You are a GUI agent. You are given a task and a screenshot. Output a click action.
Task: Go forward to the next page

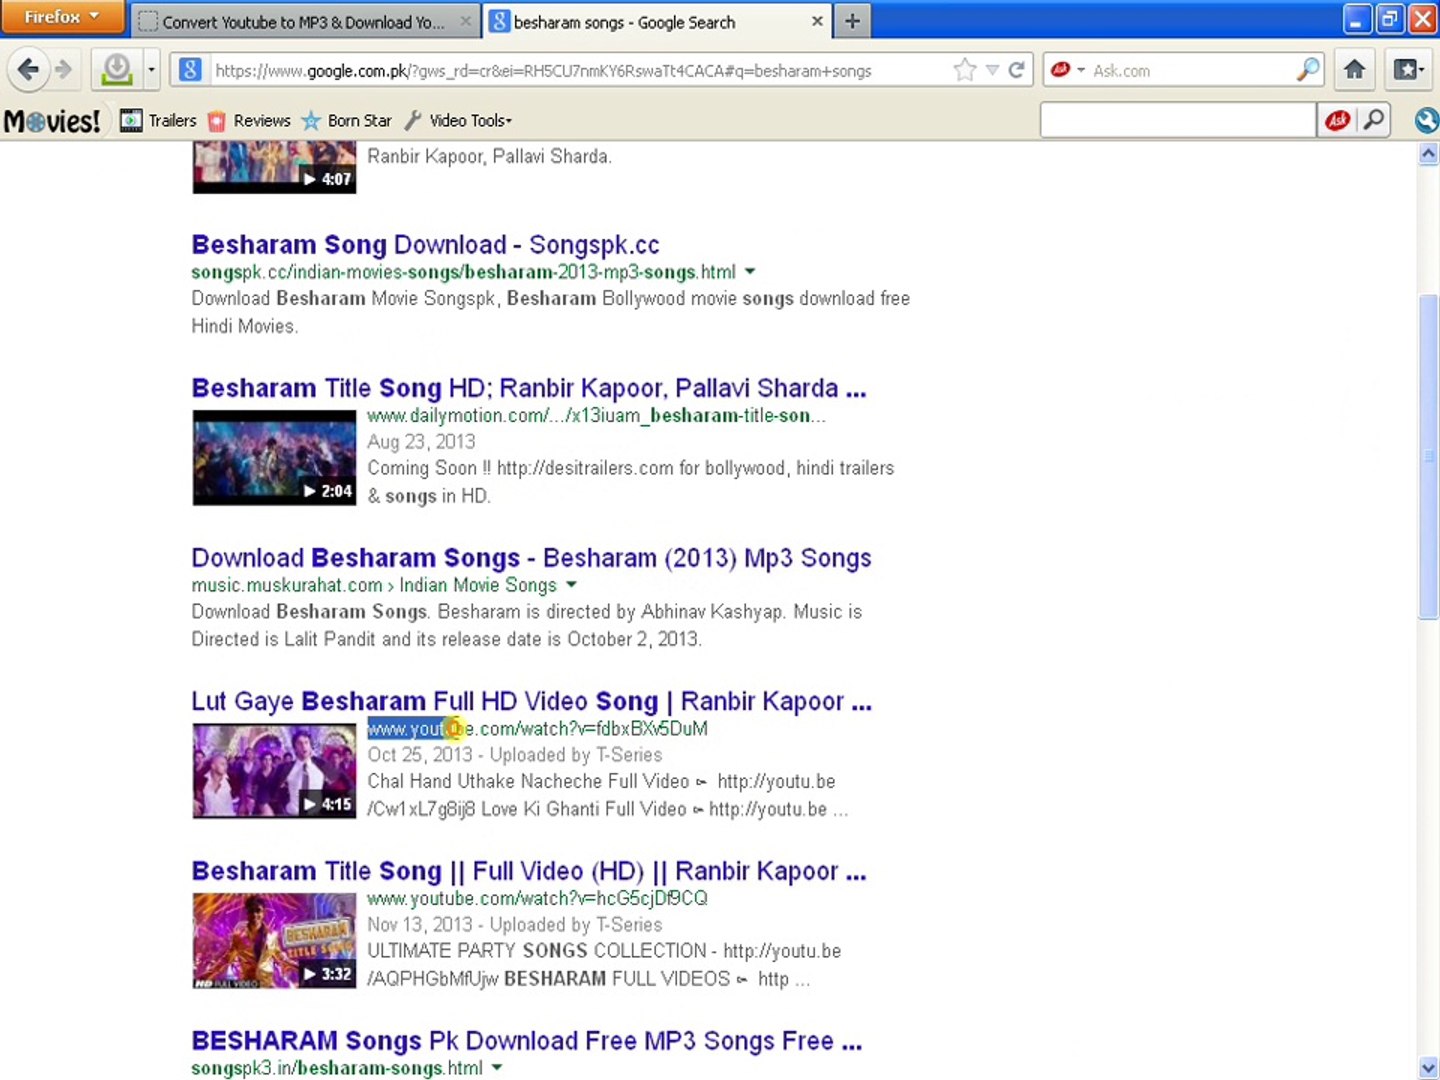[x=64, y=69]
